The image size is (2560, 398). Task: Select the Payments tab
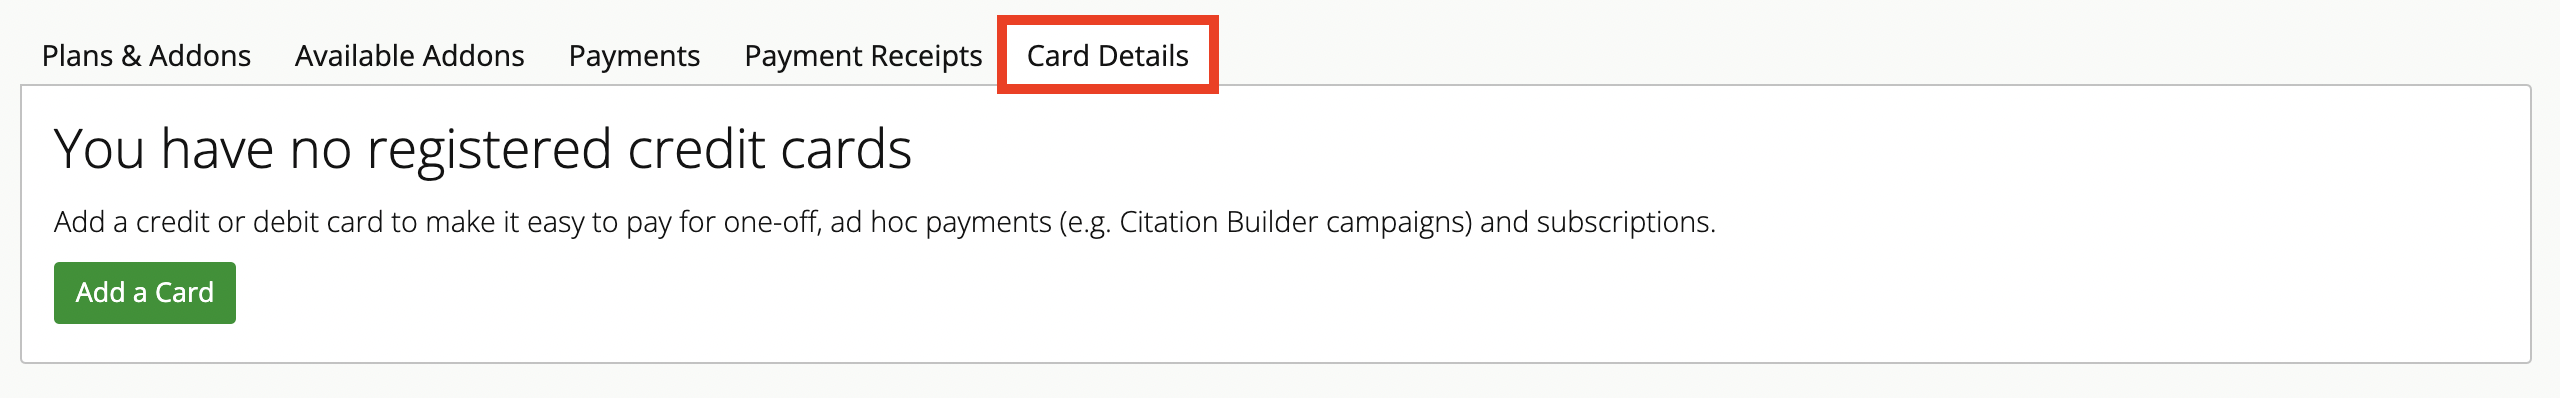tap(634, 56)
